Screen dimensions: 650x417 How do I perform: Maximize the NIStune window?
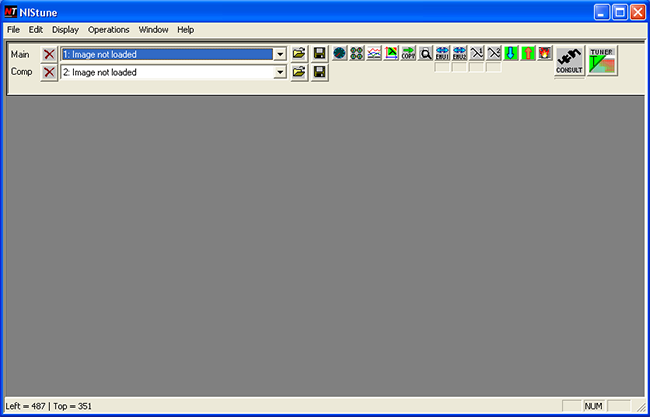620,12
